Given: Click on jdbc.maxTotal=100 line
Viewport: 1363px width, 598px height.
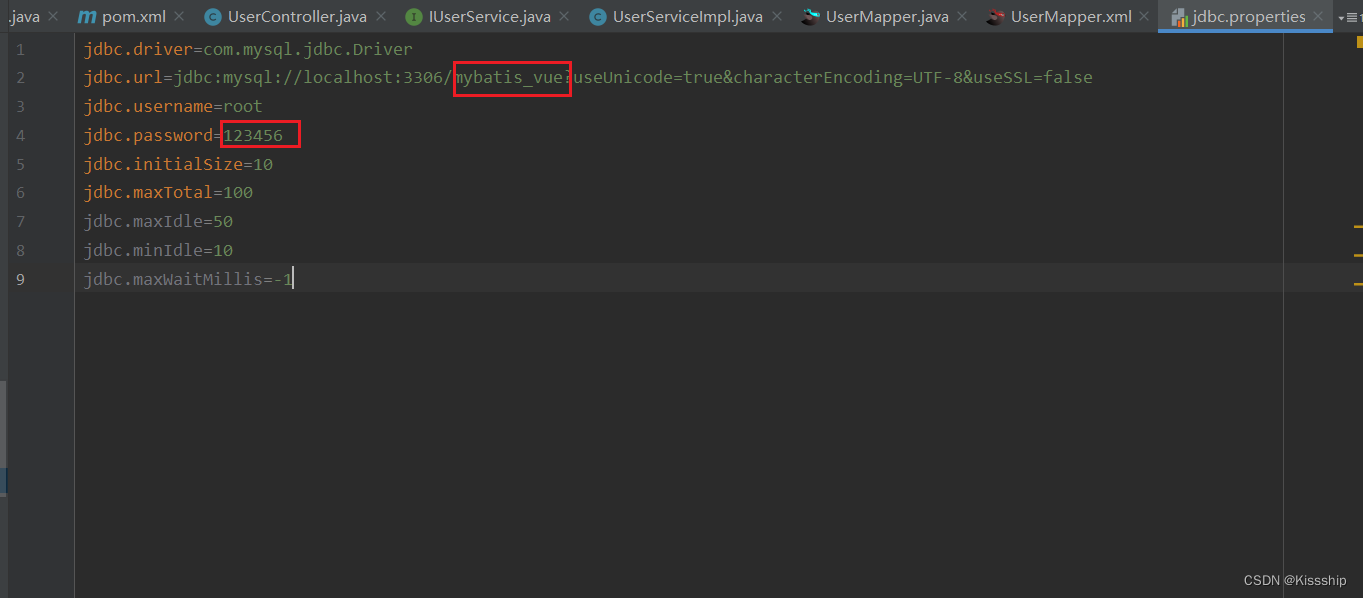Looking at the screenshot, I should pos(168,192).
